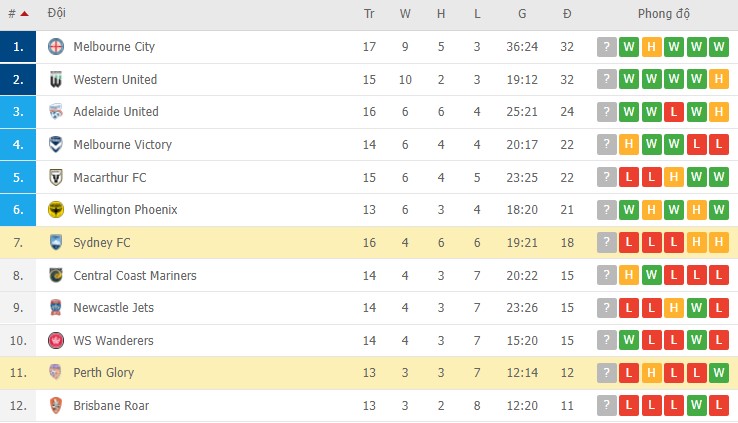738x423 pixels.
Task: Open the WS Wanderers team page
Action: click(x=114, y=340)
